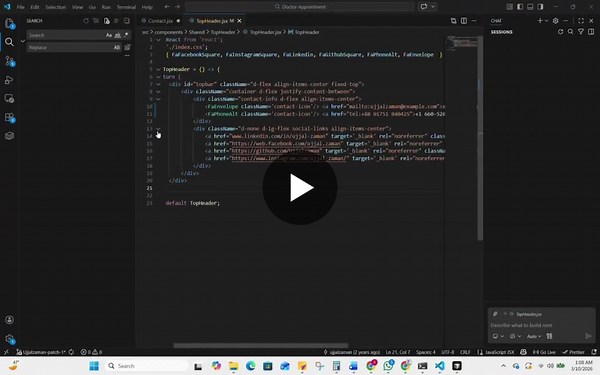This screenshot has height=375, width=600.
Task: Switch to Contact.jsx tab
Action: [160, 21]
